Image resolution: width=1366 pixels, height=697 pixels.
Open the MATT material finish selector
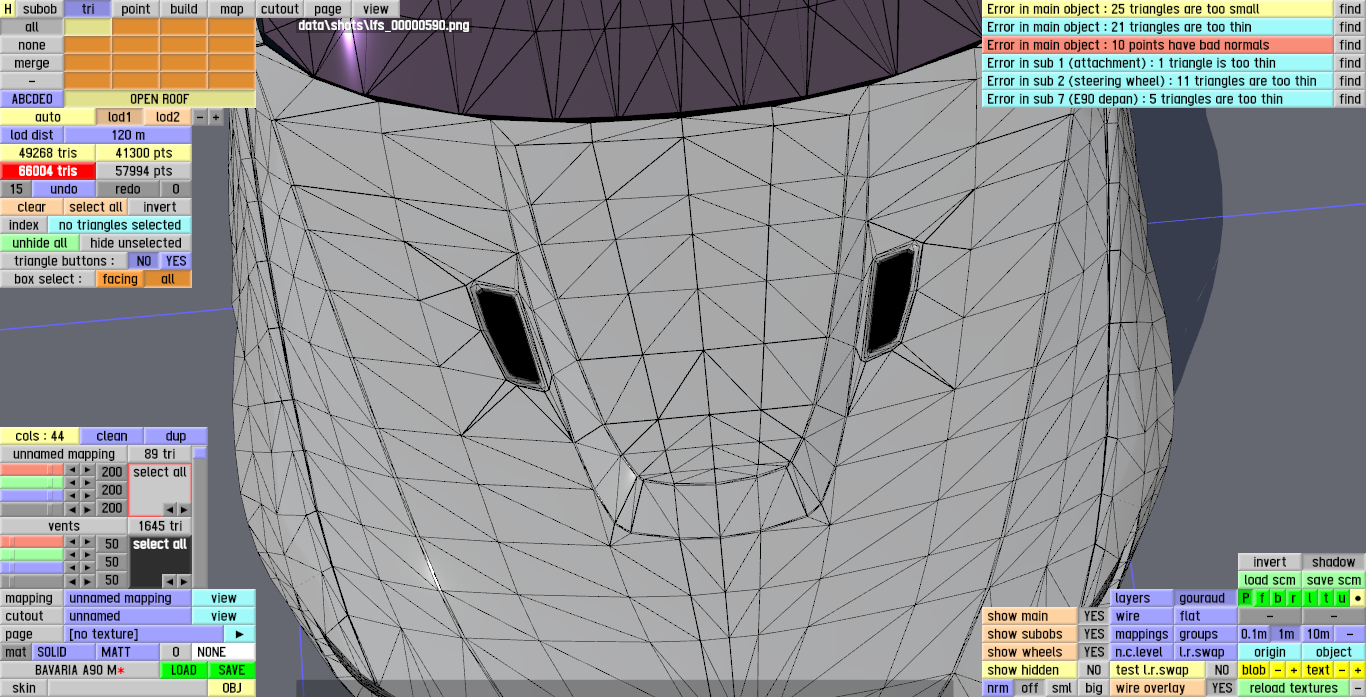click(x=128, y=652)
